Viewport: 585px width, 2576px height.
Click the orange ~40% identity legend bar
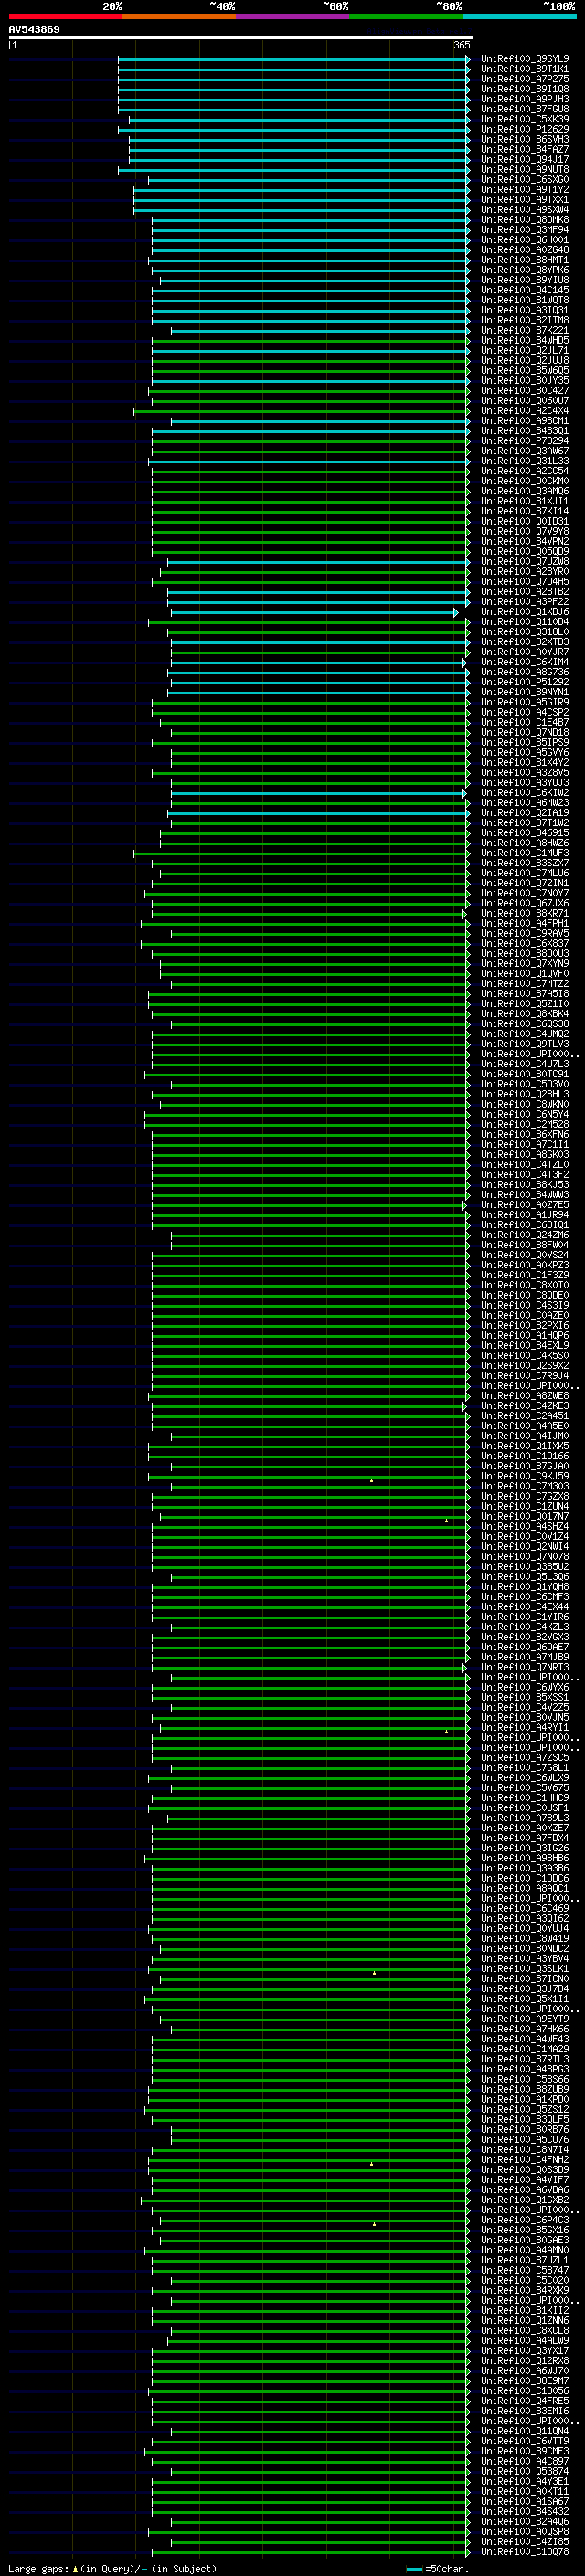tap(179, 16)
